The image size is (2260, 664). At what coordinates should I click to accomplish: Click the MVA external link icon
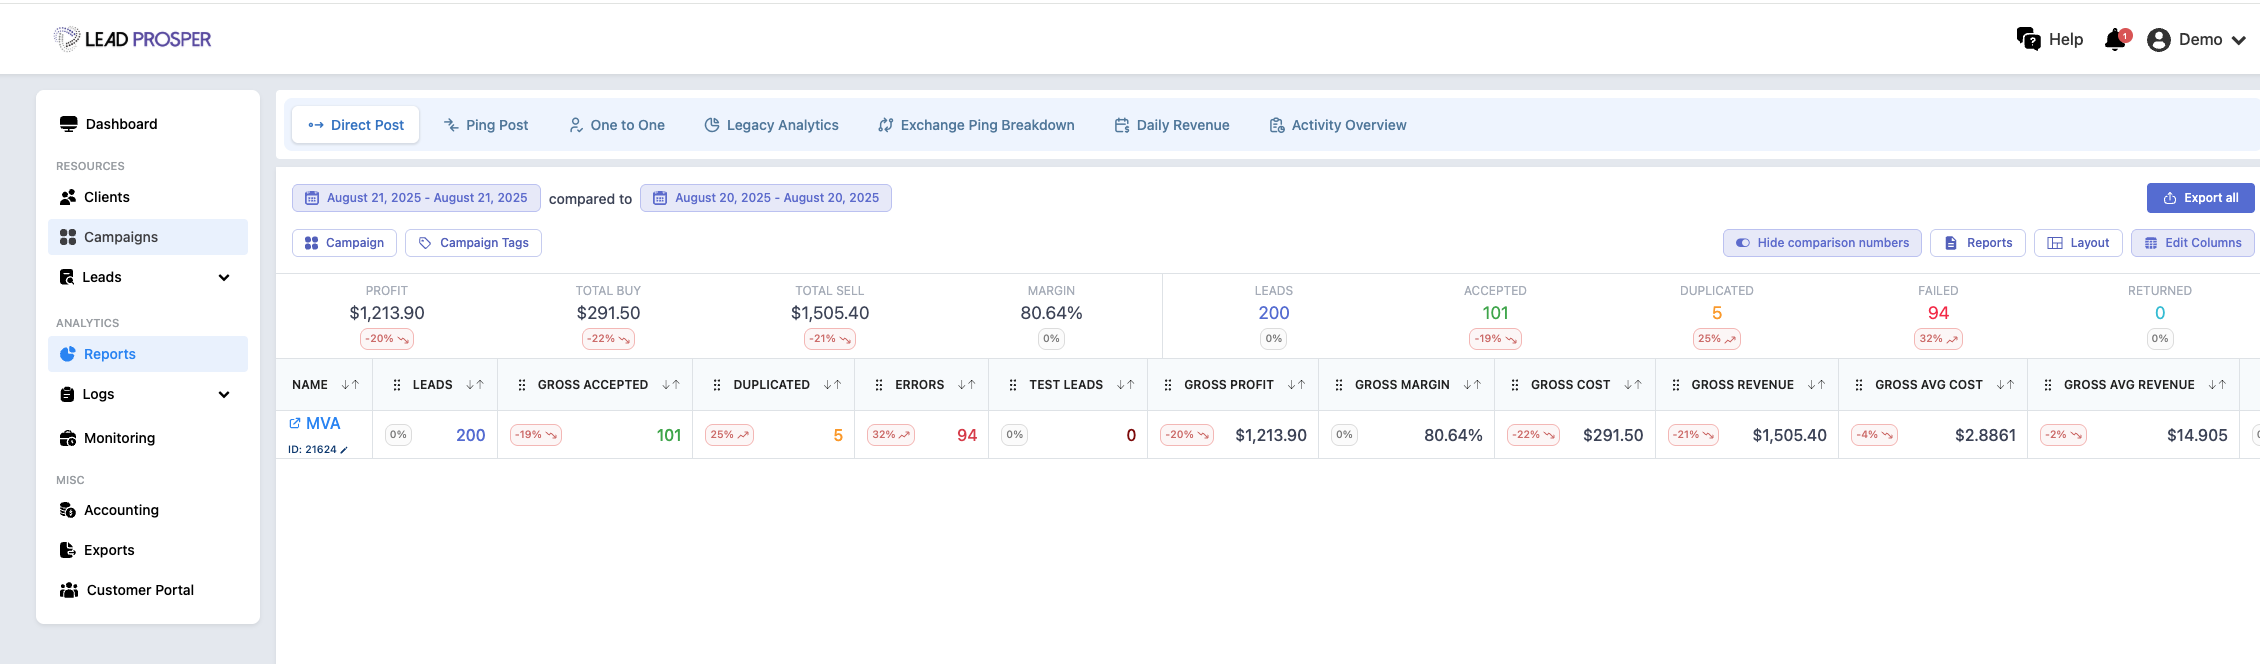295,423
